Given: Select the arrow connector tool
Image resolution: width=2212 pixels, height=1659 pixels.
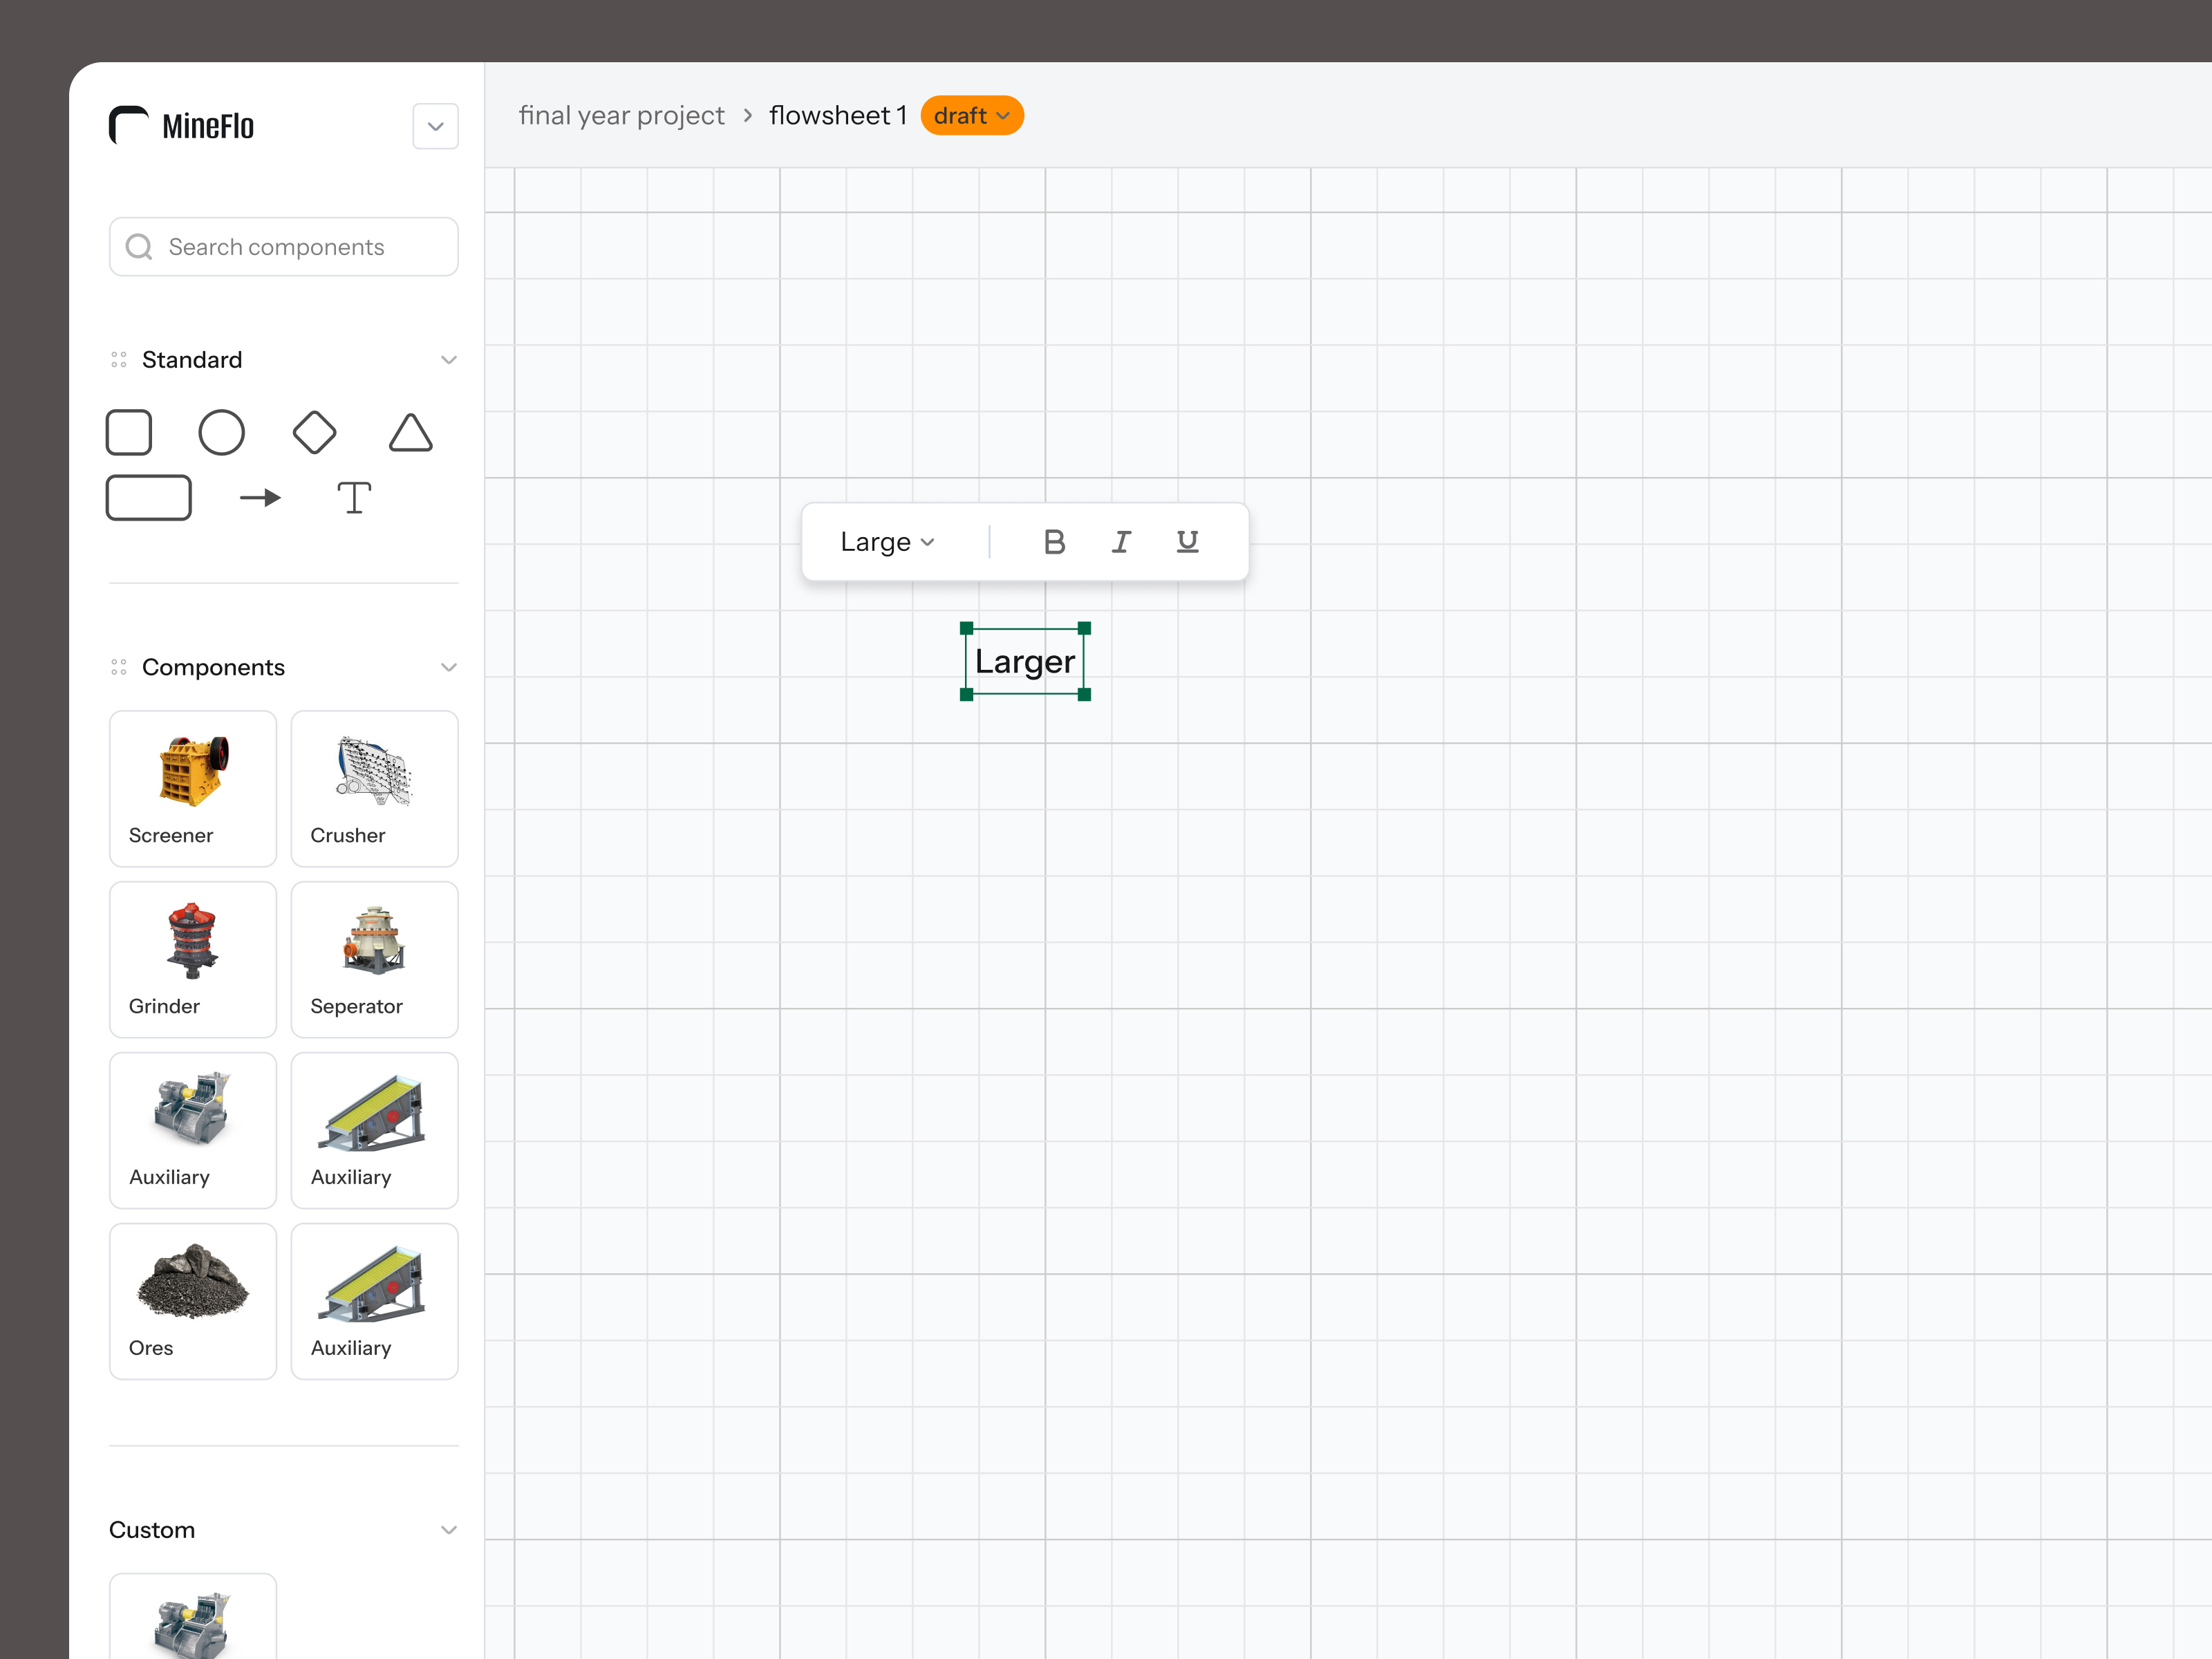Looking at the screenshot, I should click(260, 498).
